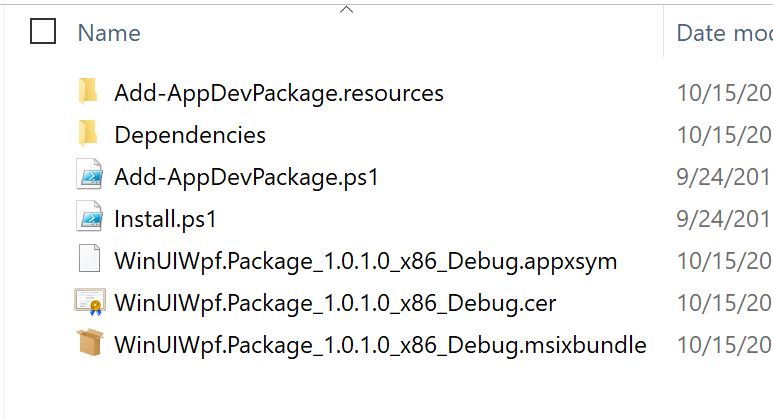Screen dimensions: 773x419
Task: Click the Dependencies folder icon
Action: tap(89, 135)
